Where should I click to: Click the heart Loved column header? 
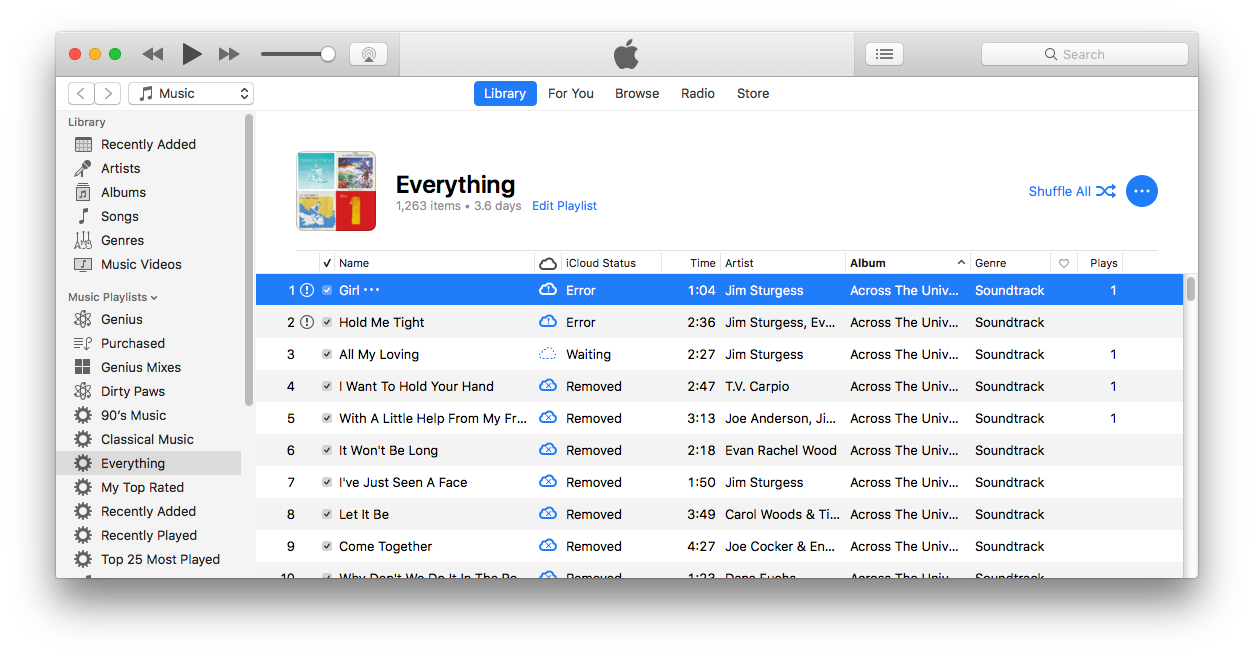1064,263
